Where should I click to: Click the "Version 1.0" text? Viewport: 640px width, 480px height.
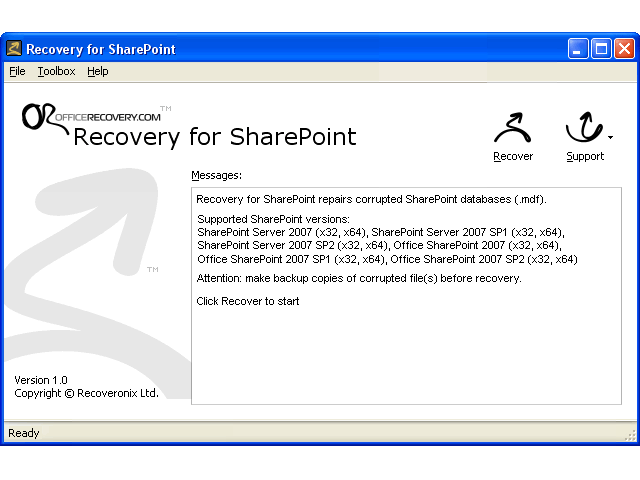coord(41,380)
